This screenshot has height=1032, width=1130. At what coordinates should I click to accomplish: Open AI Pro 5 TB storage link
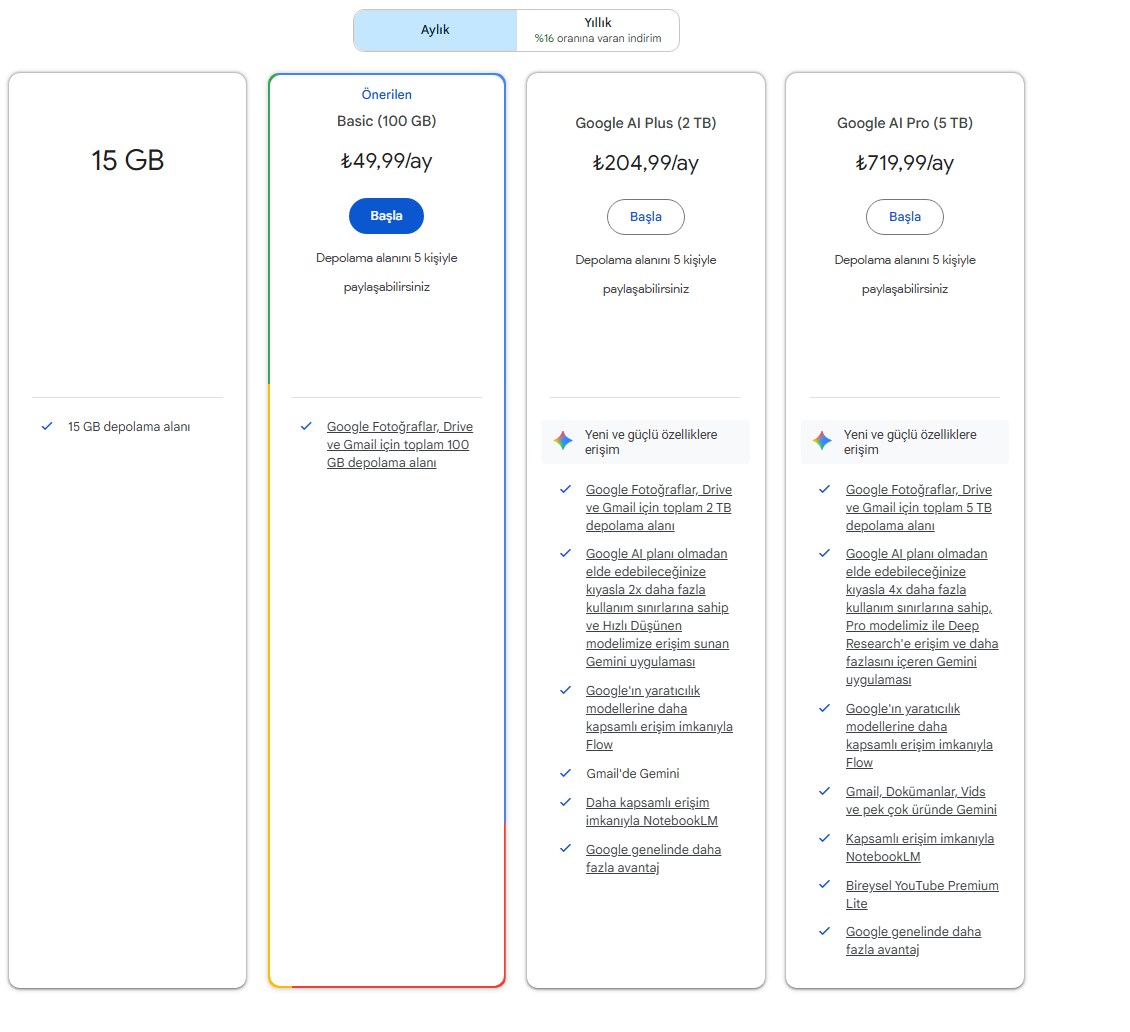(918, 507)
